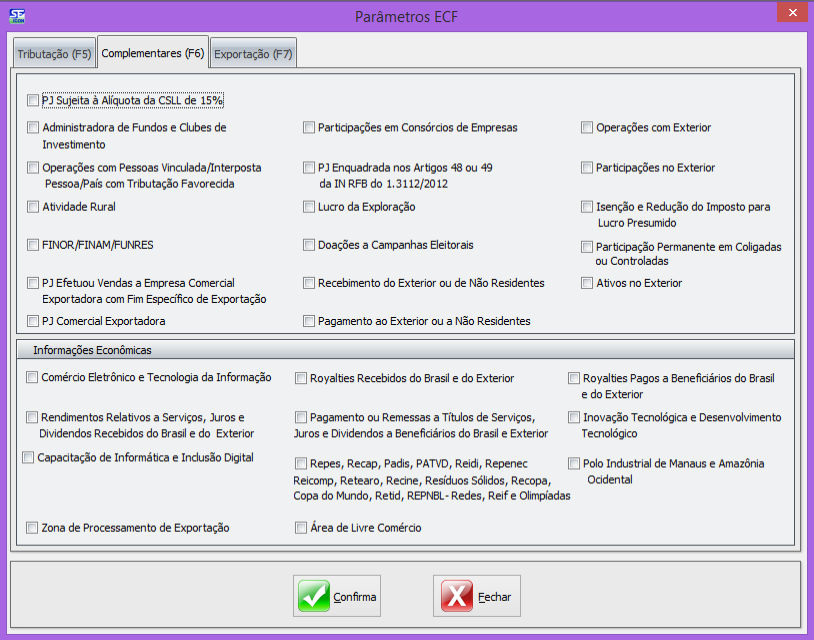Tick Comércio Eletrônico e Tecnologia da Informação
The image size is (814, 640).
pyautogui.click(x=33, y=378)
